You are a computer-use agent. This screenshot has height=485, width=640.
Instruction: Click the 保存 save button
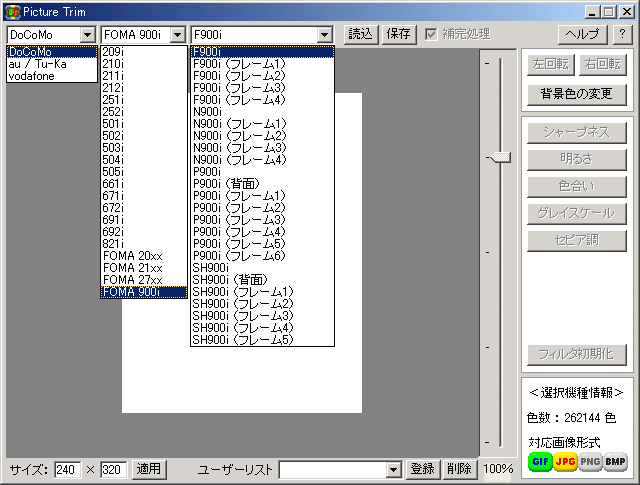point(398,34)
